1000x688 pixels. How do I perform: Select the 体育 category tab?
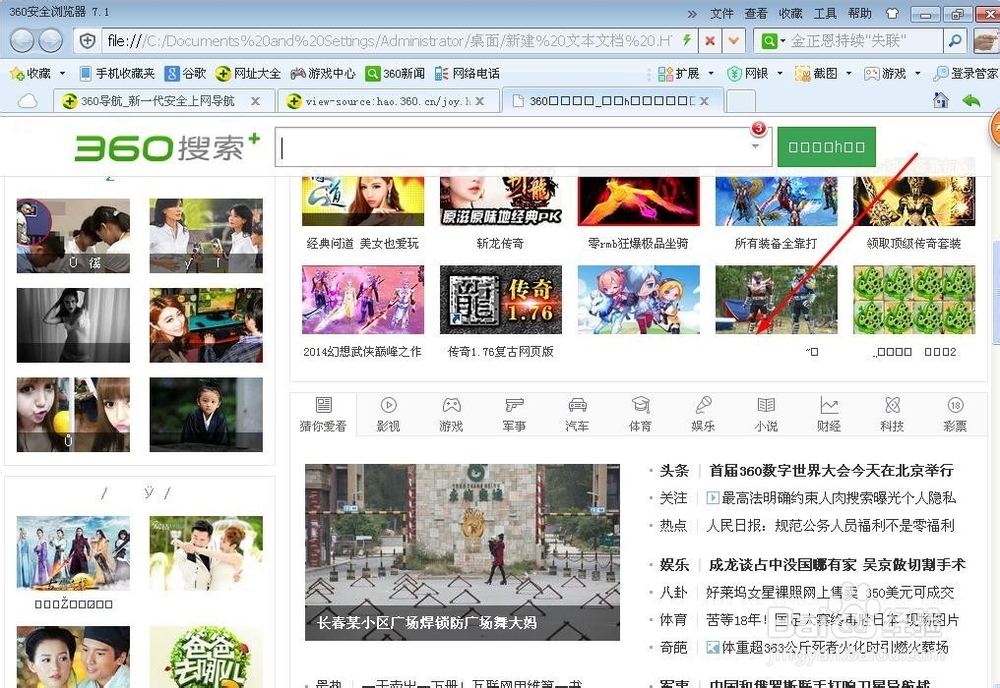coord(640,414)
